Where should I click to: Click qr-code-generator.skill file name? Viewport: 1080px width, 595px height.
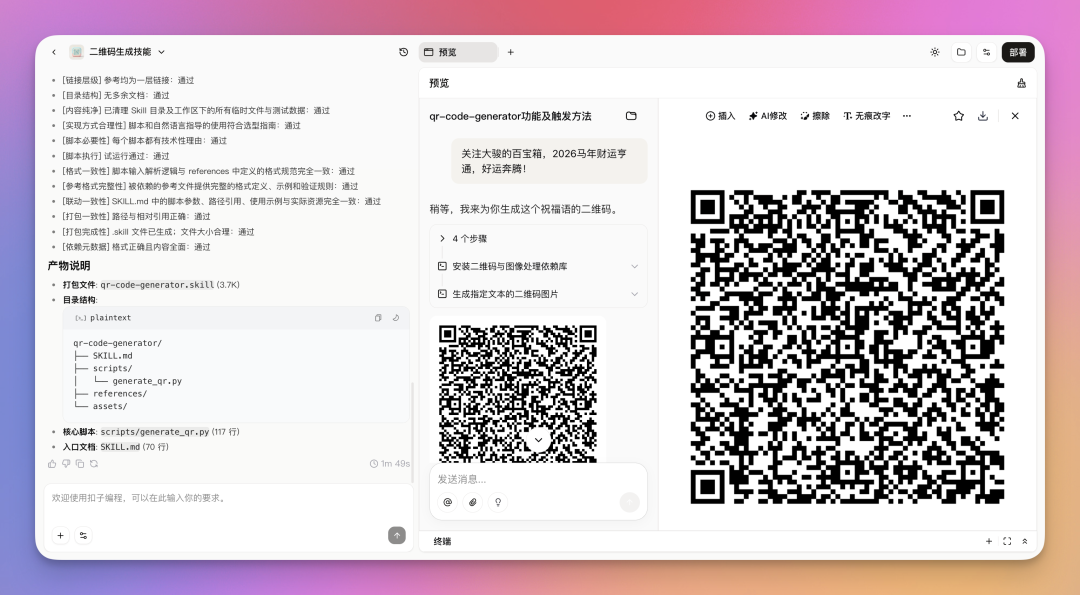pos(157,284)
